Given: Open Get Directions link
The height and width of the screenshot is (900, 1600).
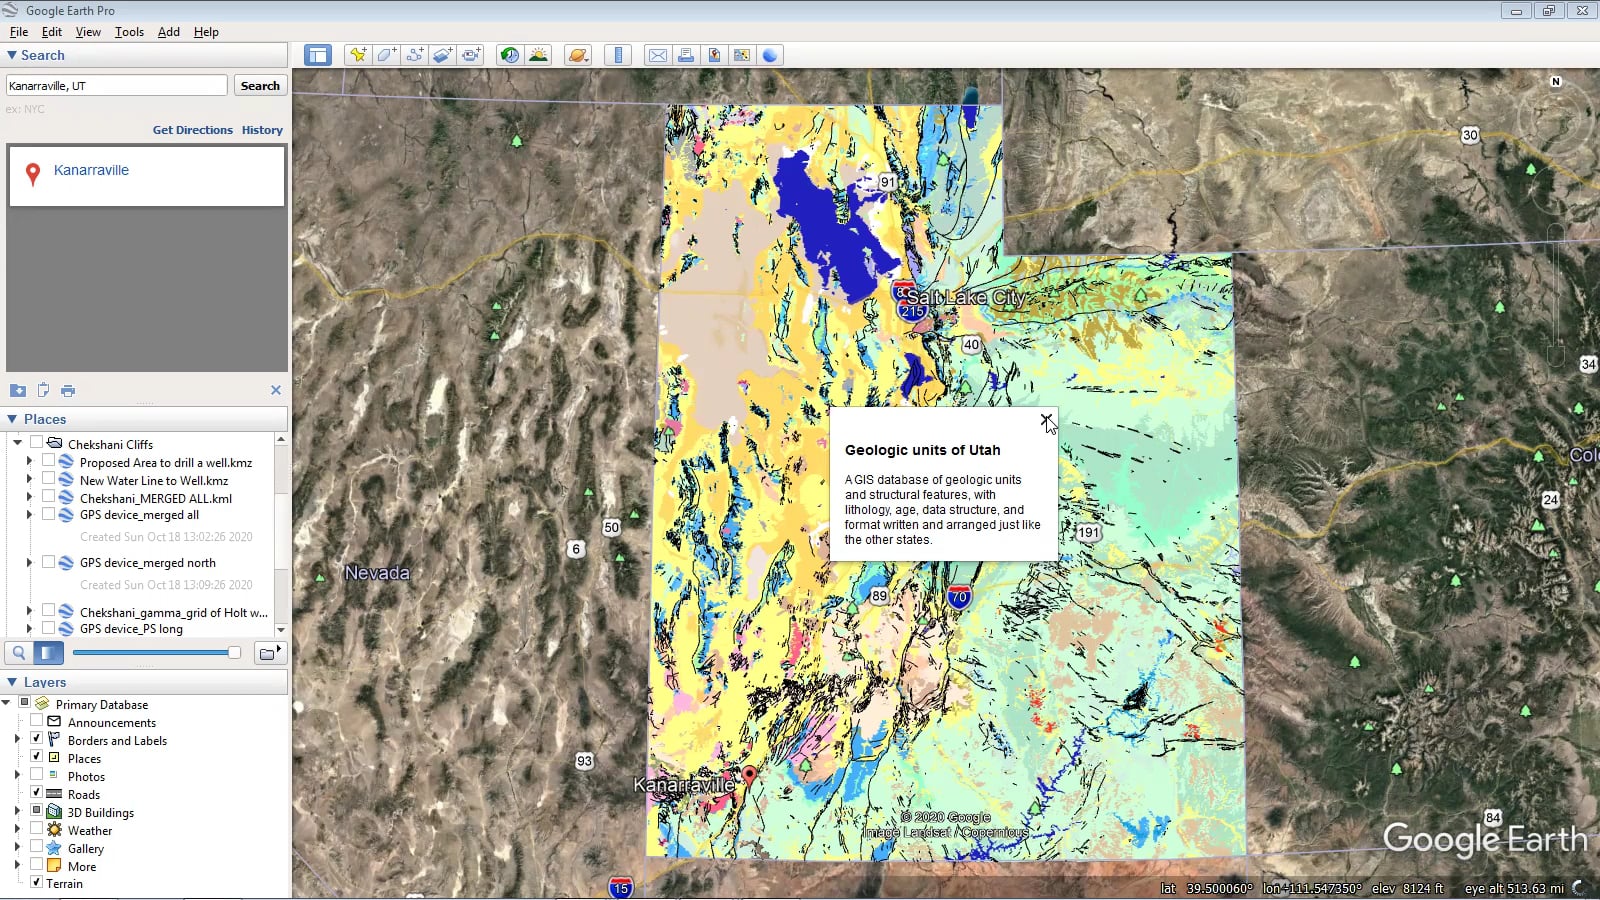Looking at the screenshot, I should (x=192, y=130).
